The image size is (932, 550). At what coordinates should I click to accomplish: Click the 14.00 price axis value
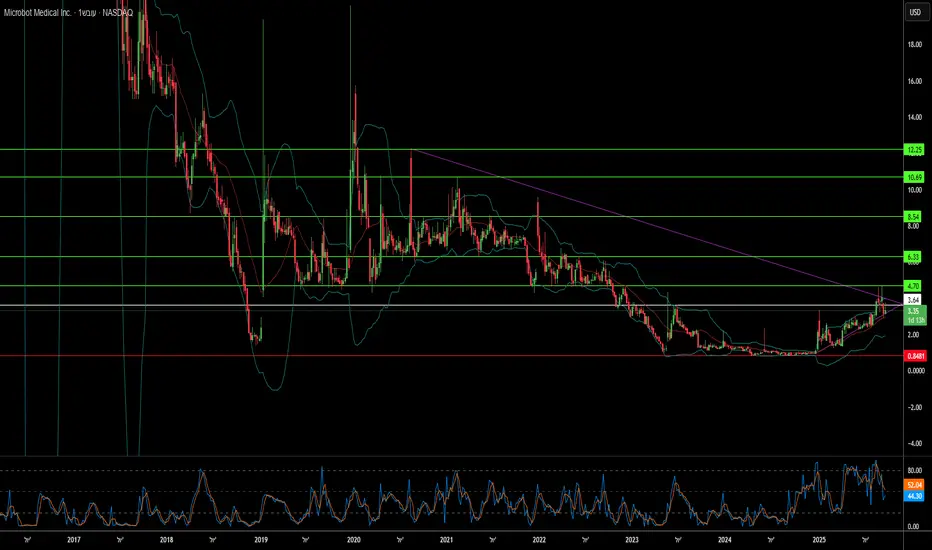coord(915,118)
